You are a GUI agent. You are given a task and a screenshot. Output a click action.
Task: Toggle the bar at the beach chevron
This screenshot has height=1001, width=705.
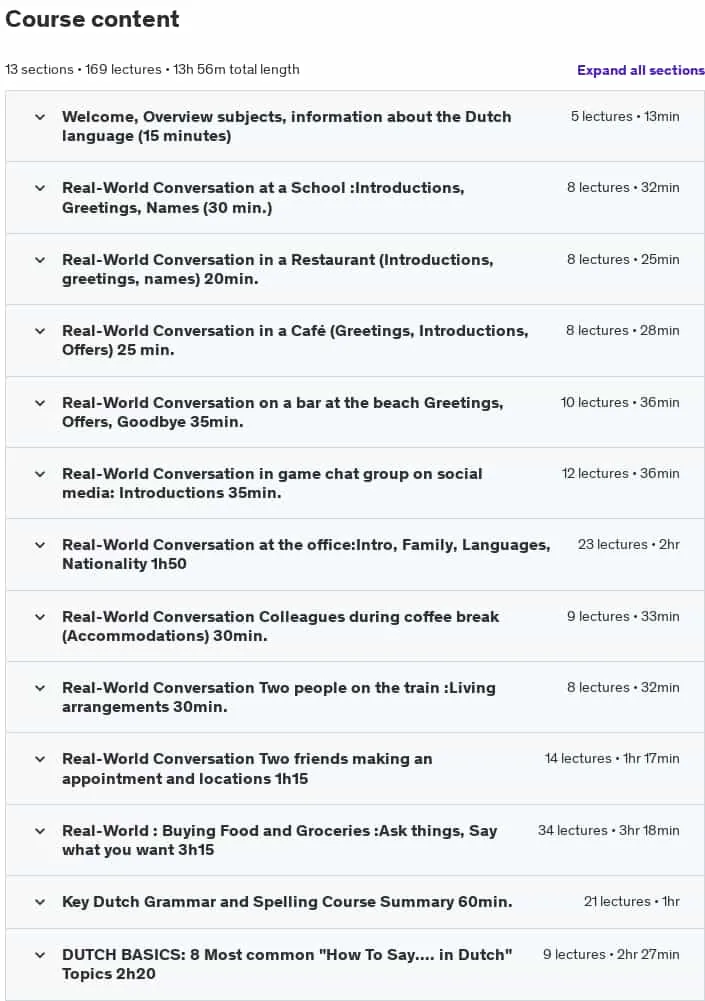[40, 403]
